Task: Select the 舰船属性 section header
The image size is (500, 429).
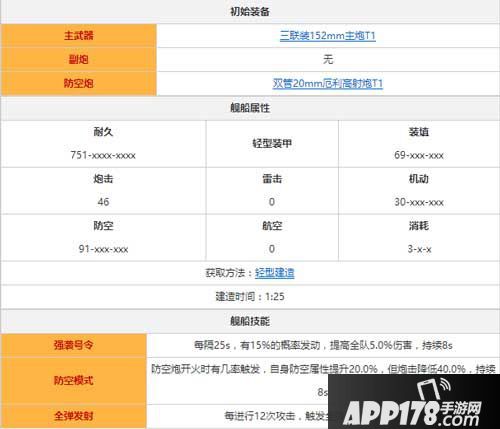Action: click(250, 108)
